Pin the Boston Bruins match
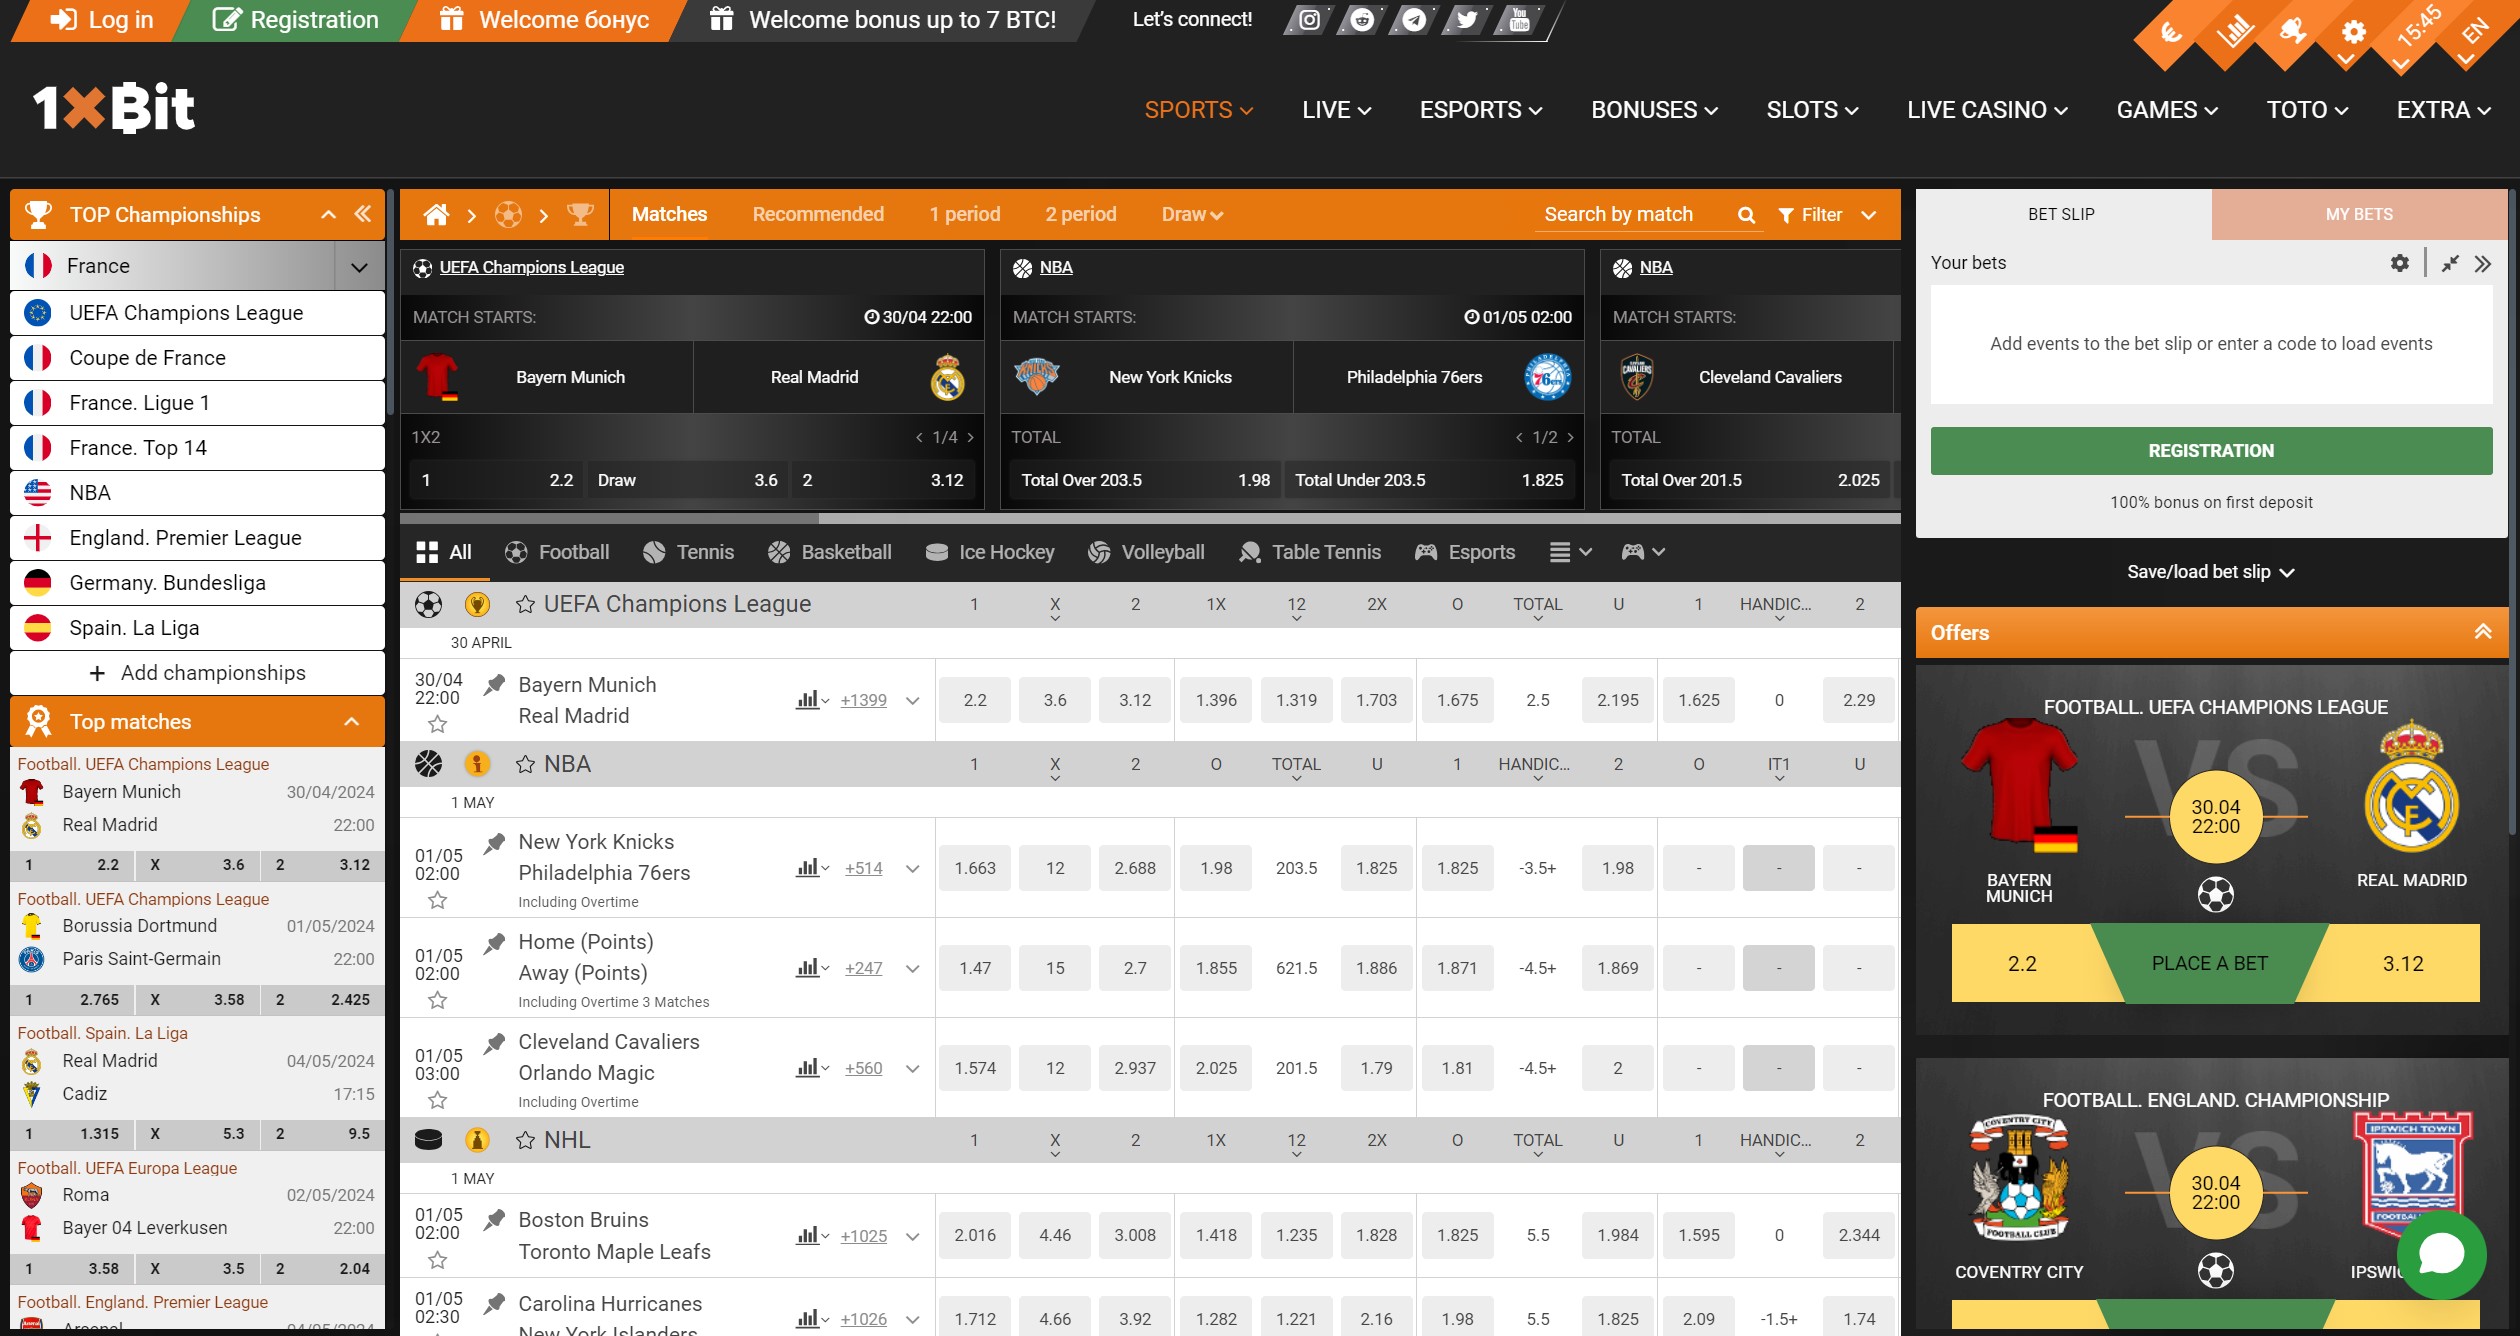 click(x=494, y=1220)
